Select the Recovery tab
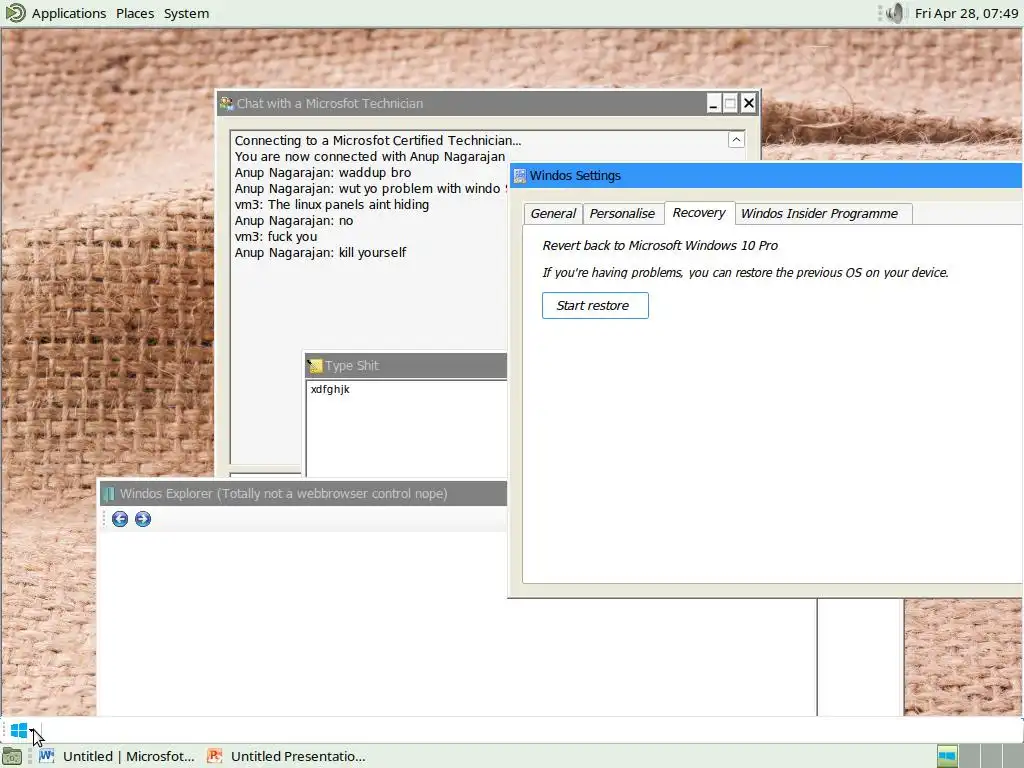The height and width of the screenshot is (768, 1024). (x=699, y=213)
